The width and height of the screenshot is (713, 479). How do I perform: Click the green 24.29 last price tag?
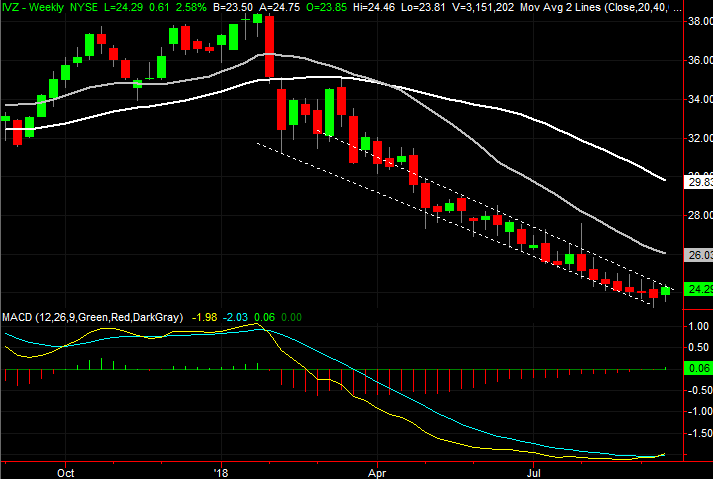(698, 289)
